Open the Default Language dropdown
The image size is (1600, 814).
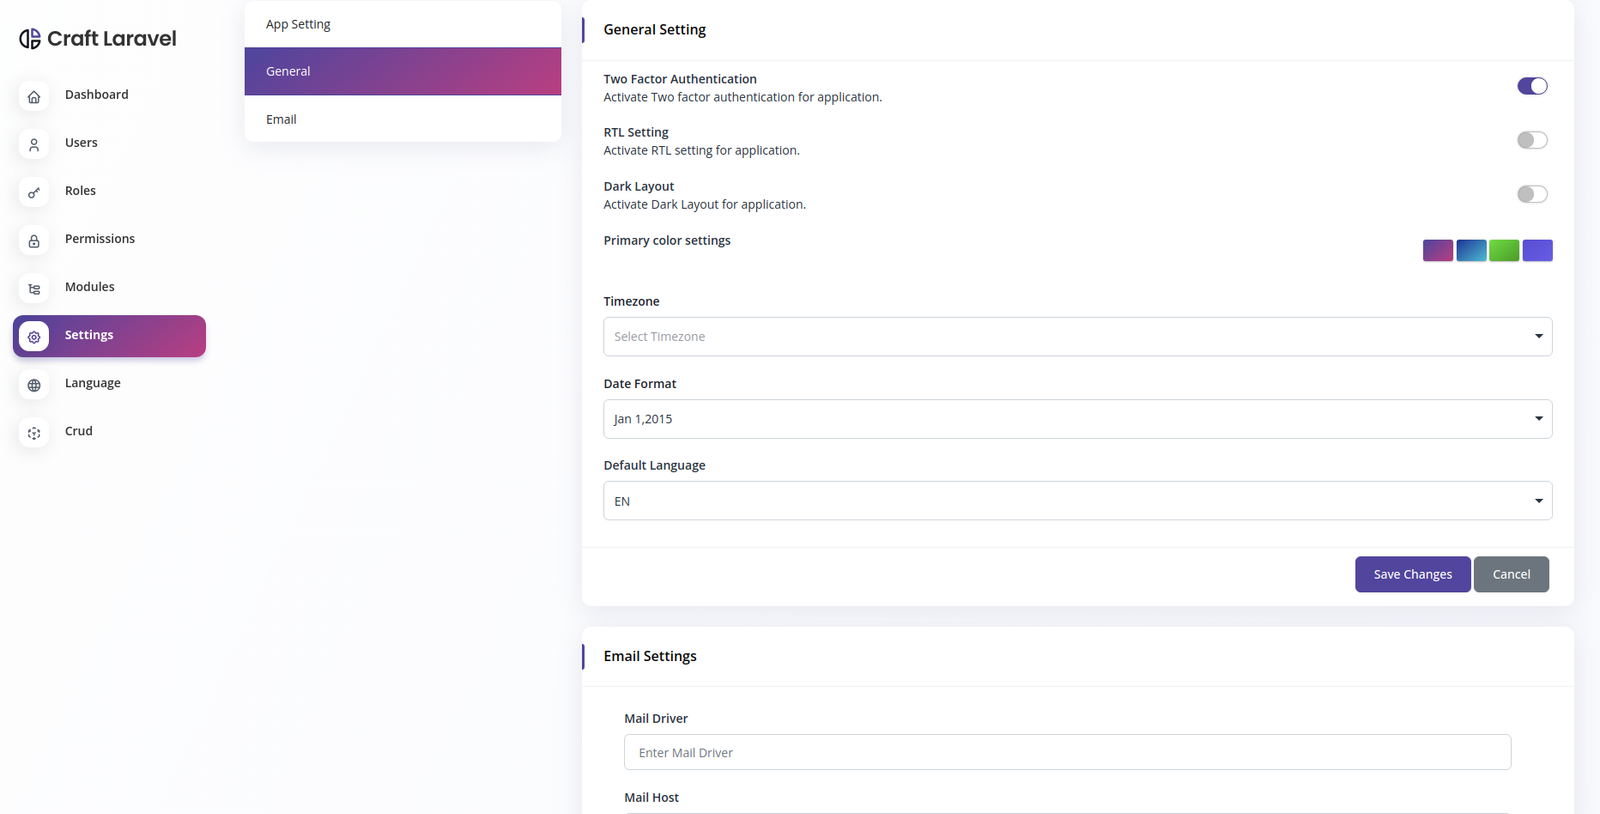[x=1077, y=501]
